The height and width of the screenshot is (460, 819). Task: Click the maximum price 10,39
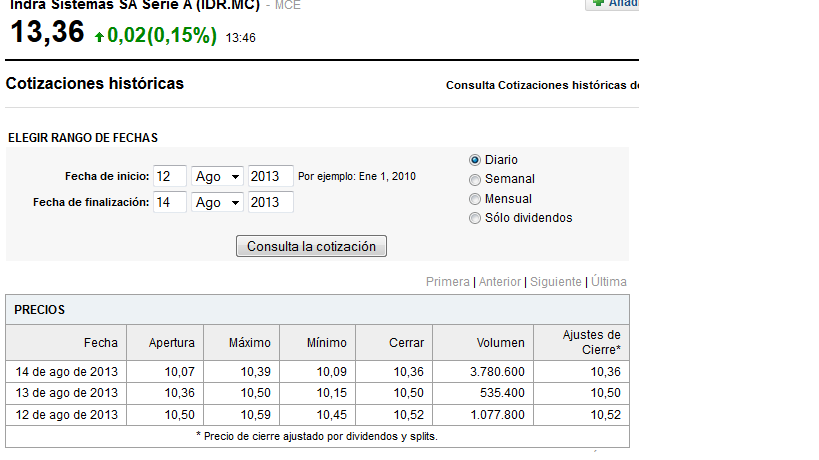pos(255,372)
